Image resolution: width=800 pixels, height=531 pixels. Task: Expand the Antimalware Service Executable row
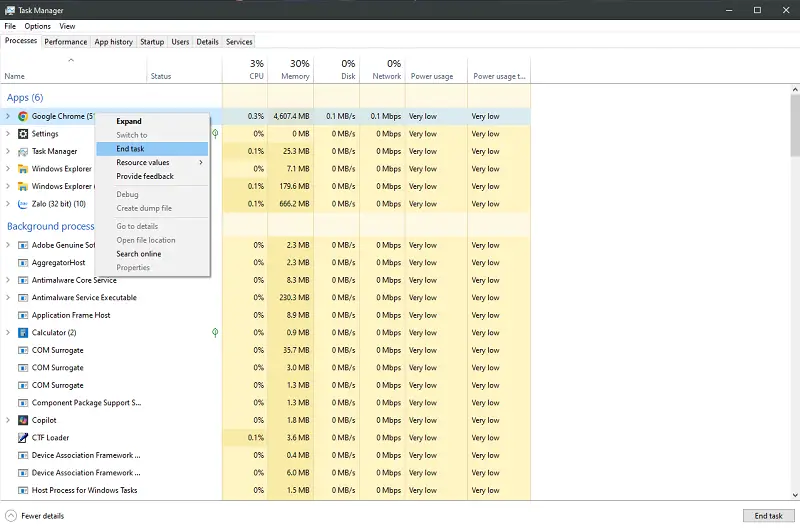point(8,298)
